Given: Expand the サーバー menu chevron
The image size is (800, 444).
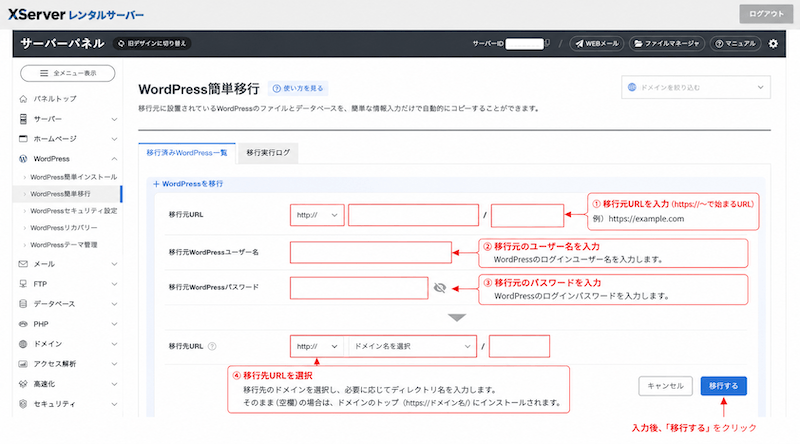Looking at the screenshot, I should [x=114, y=119].
